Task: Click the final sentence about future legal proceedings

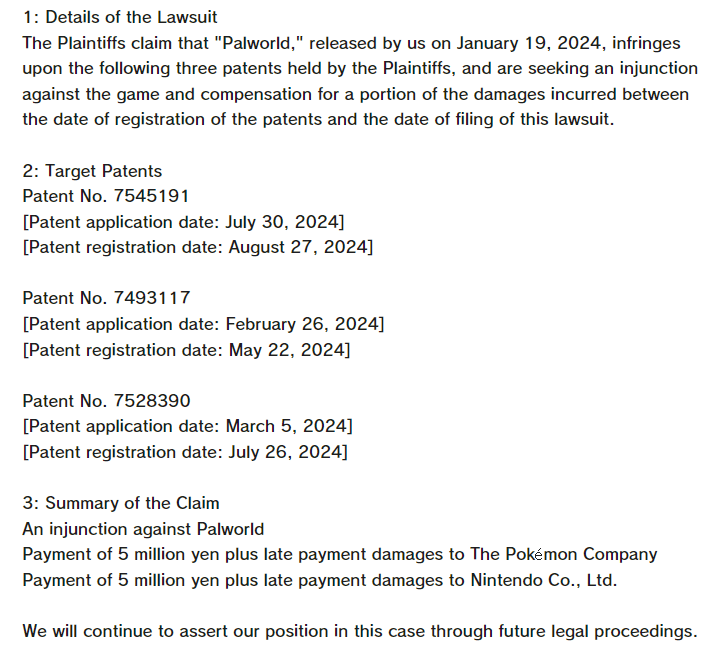Action: coord(359,631)
